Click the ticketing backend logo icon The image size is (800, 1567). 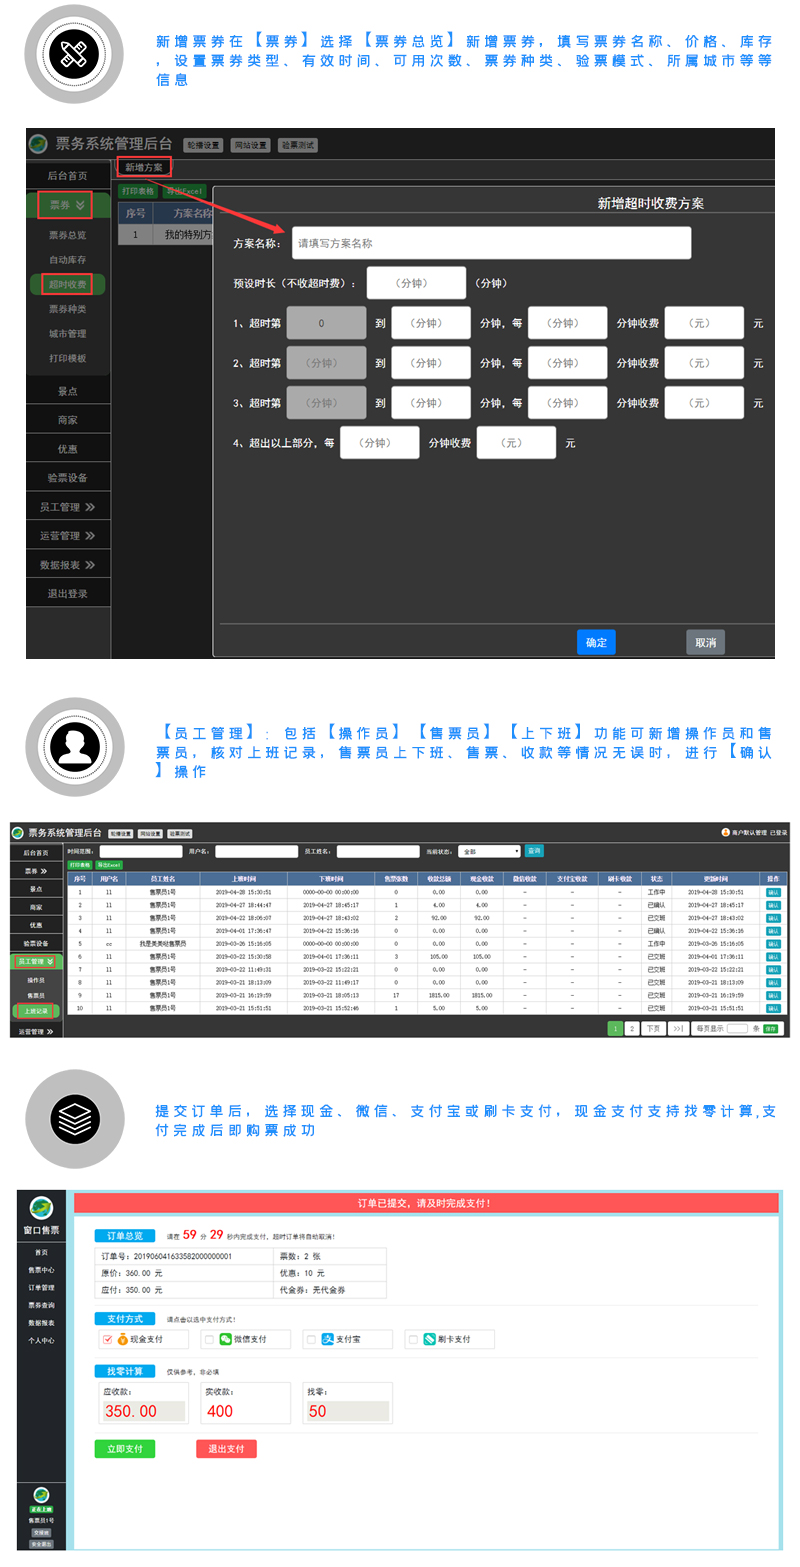(38, 144)
